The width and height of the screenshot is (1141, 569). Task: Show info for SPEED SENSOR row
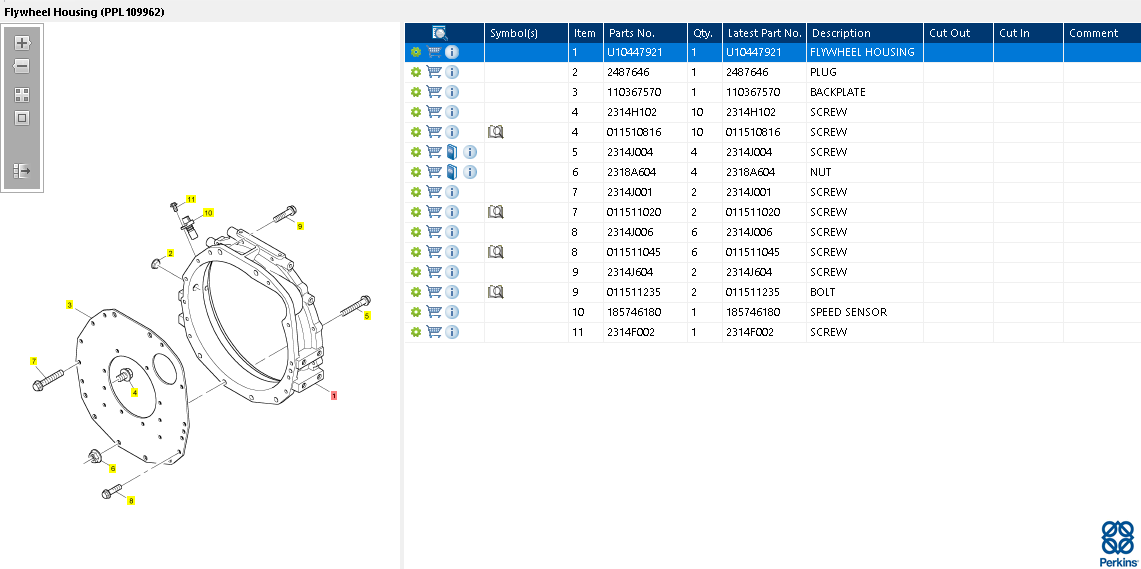(x=452, y=312)
